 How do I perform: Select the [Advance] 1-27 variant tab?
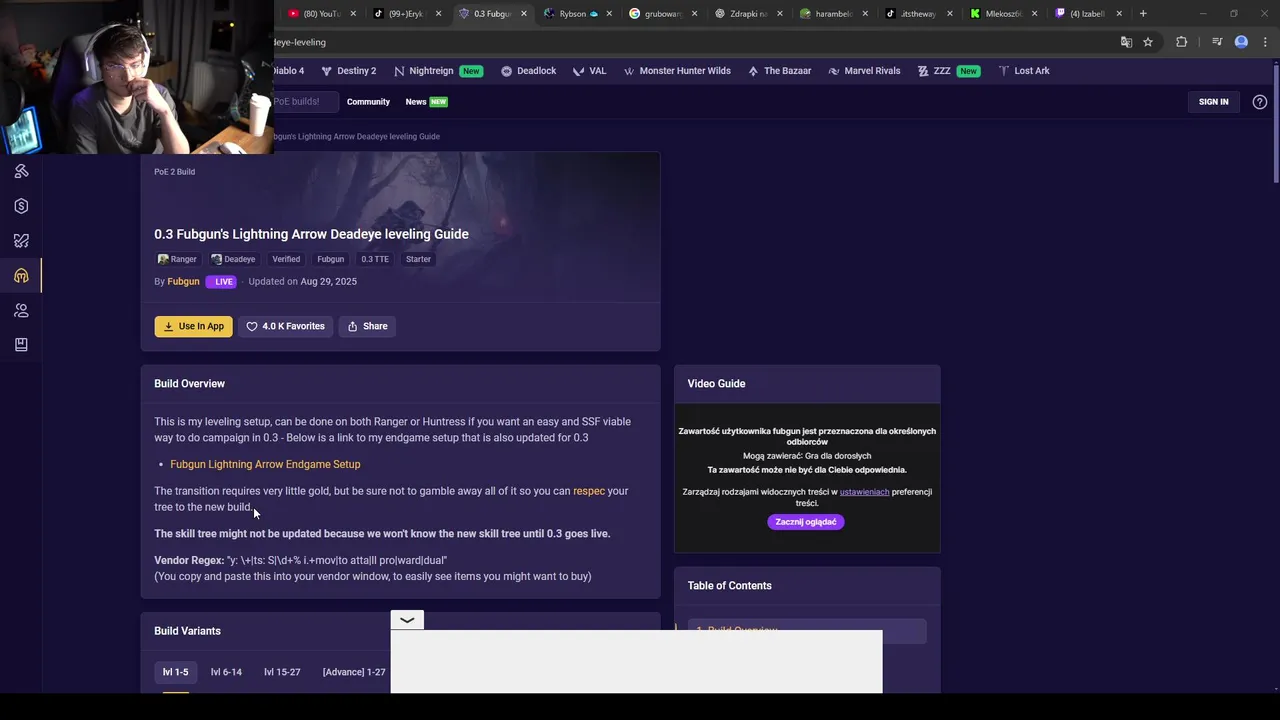click(354, 672)
